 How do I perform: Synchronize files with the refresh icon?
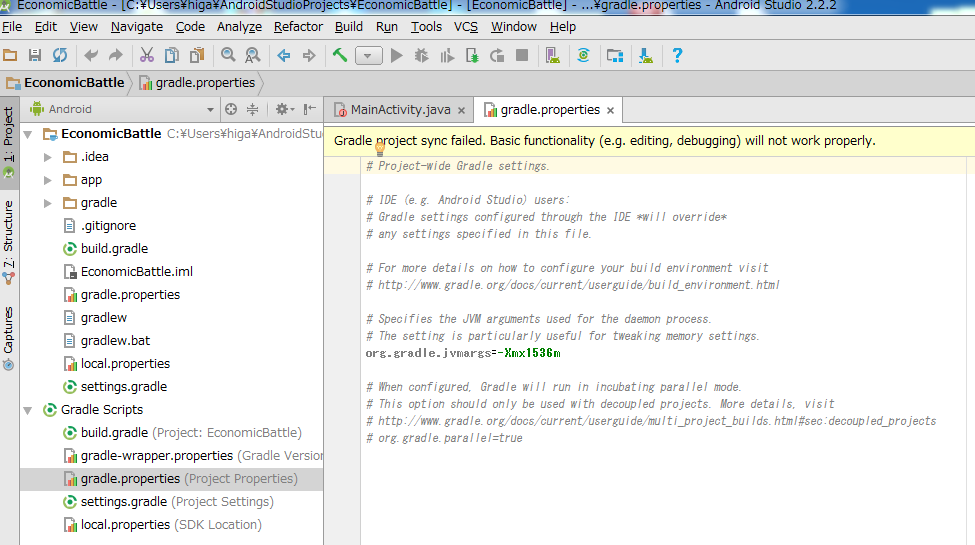click(x=60, y=55)
